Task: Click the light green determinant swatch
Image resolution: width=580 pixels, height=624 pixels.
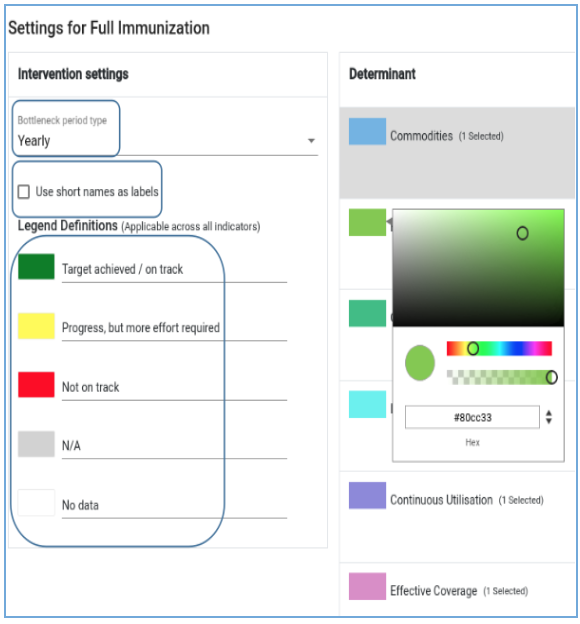Action: click(x=367, y=222)
